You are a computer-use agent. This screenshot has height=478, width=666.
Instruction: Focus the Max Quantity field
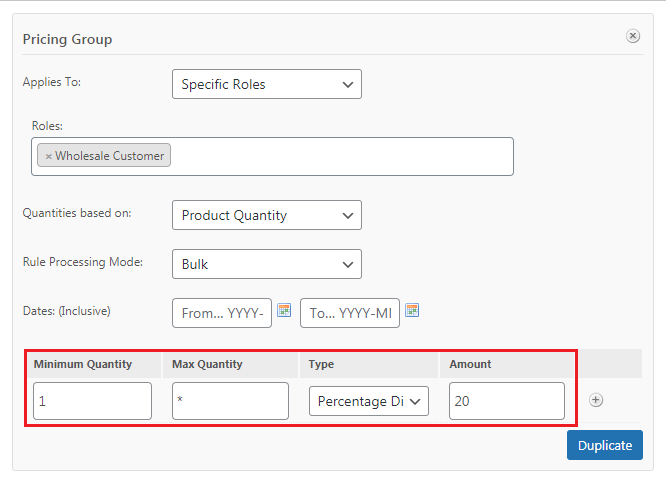[x=230, y=401]
